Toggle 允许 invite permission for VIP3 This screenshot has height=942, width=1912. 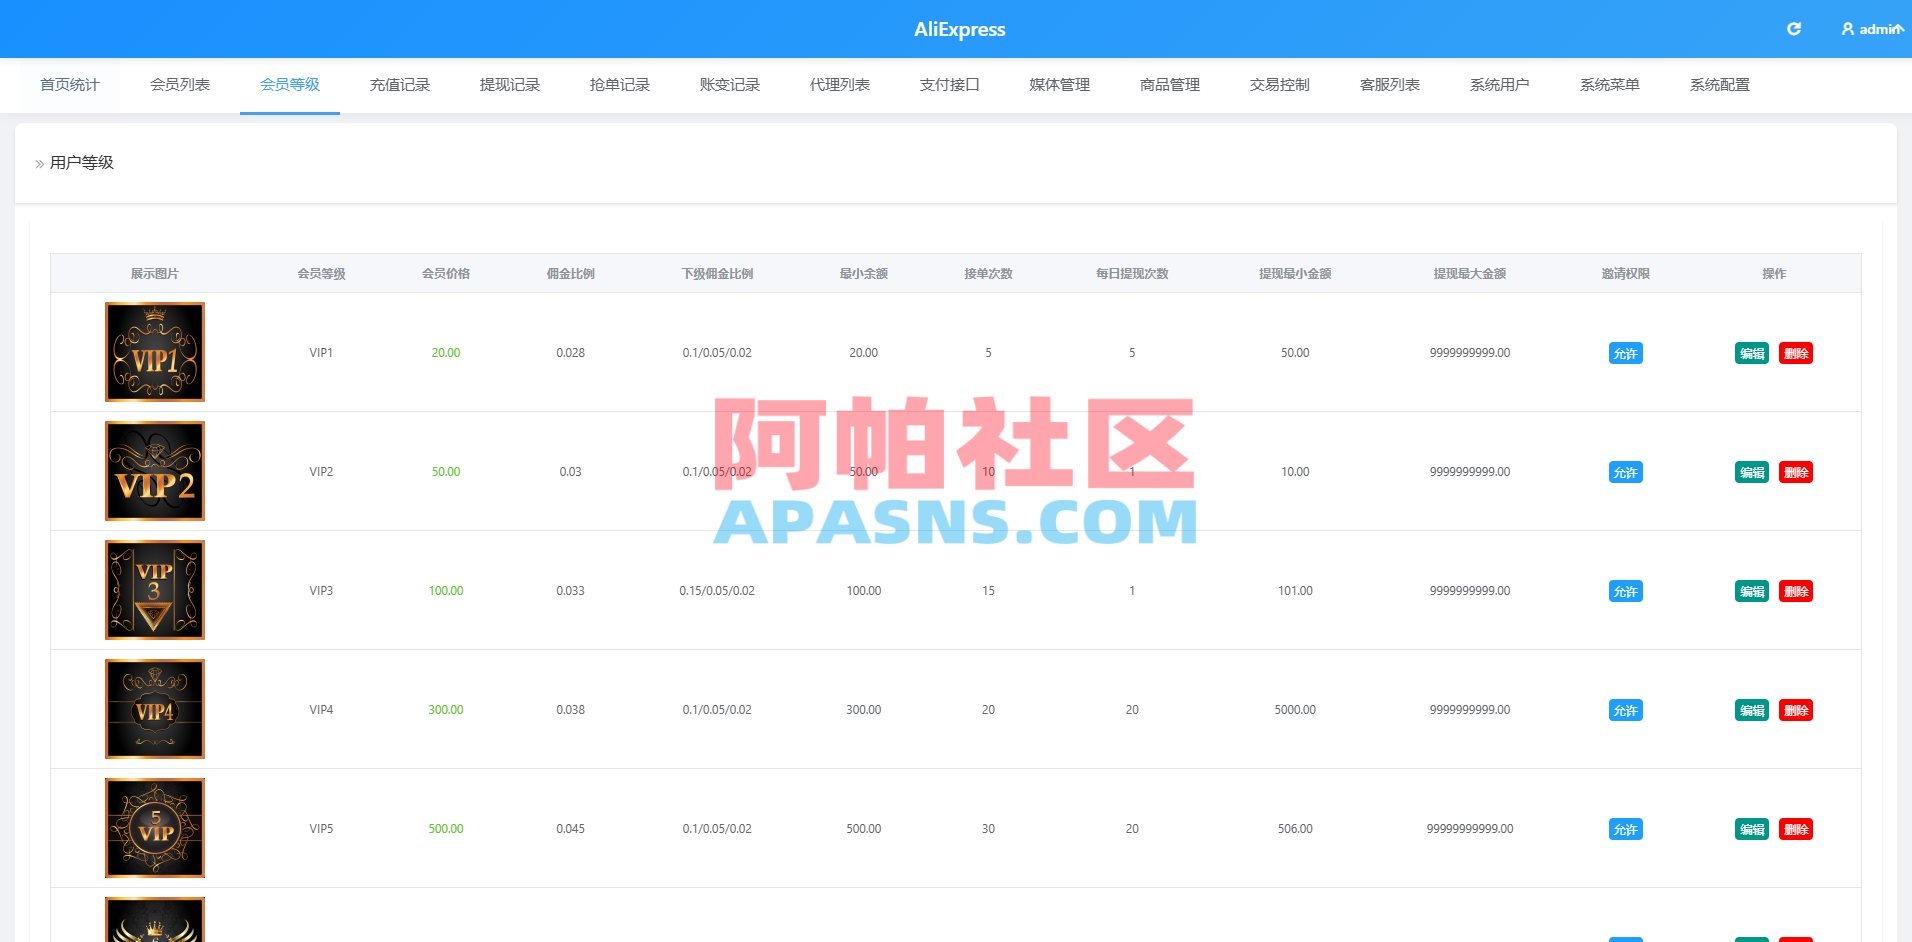(x=1626, y=591)
